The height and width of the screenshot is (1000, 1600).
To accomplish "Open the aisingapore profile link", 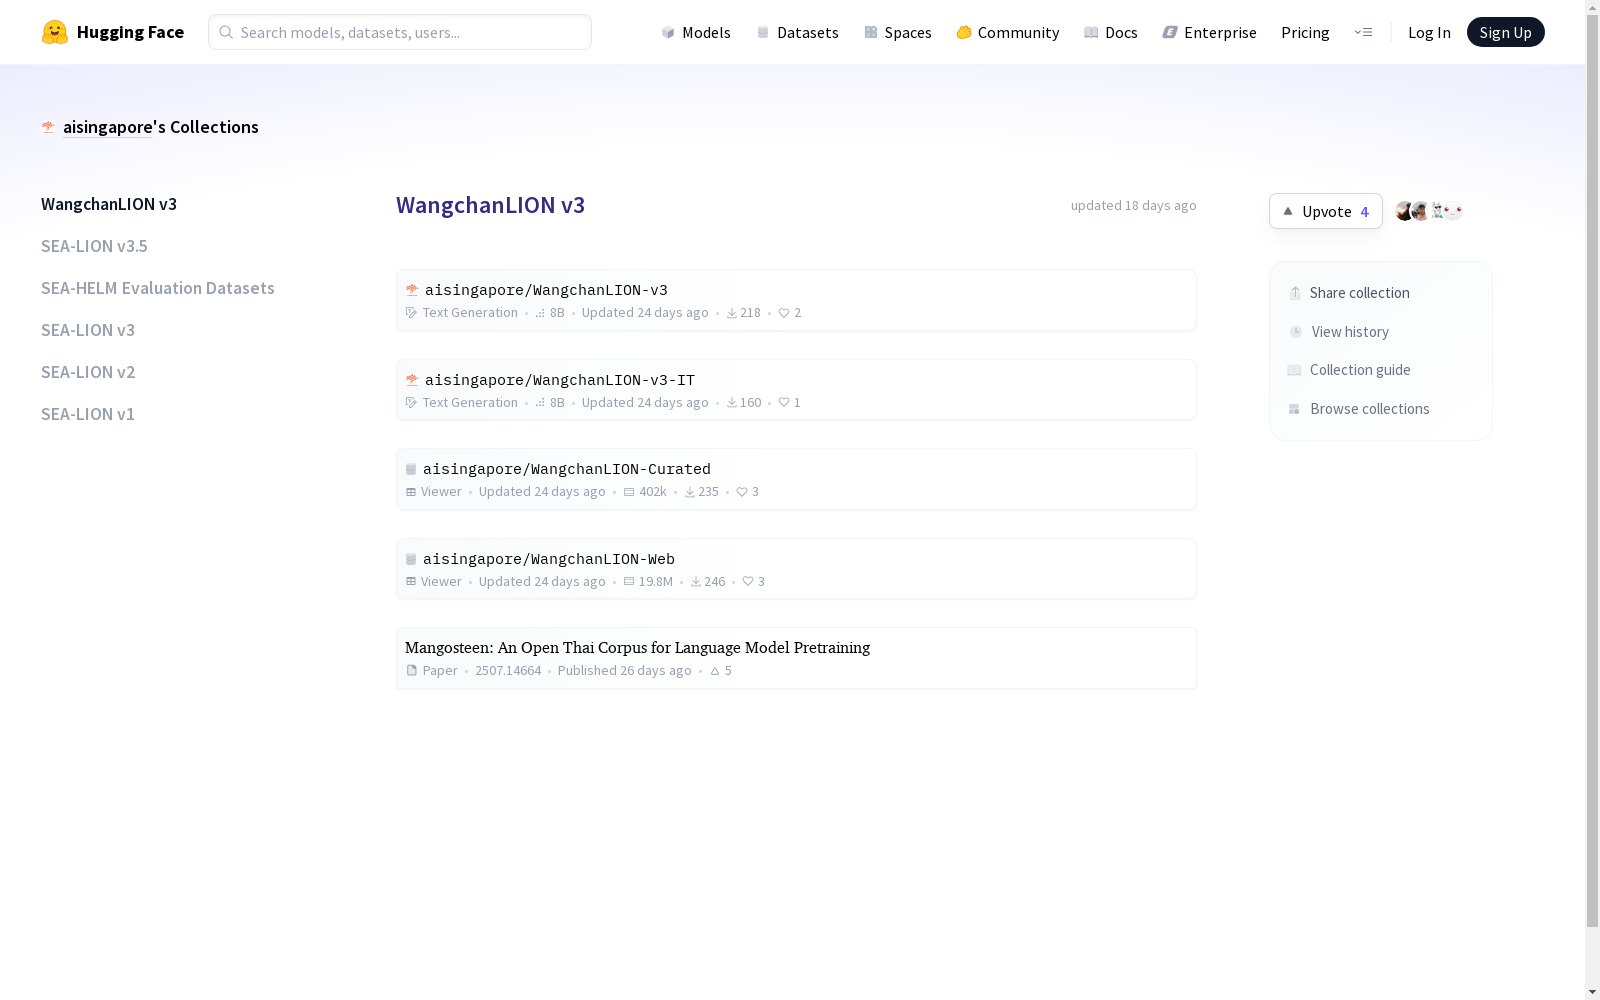I will 108,127.
